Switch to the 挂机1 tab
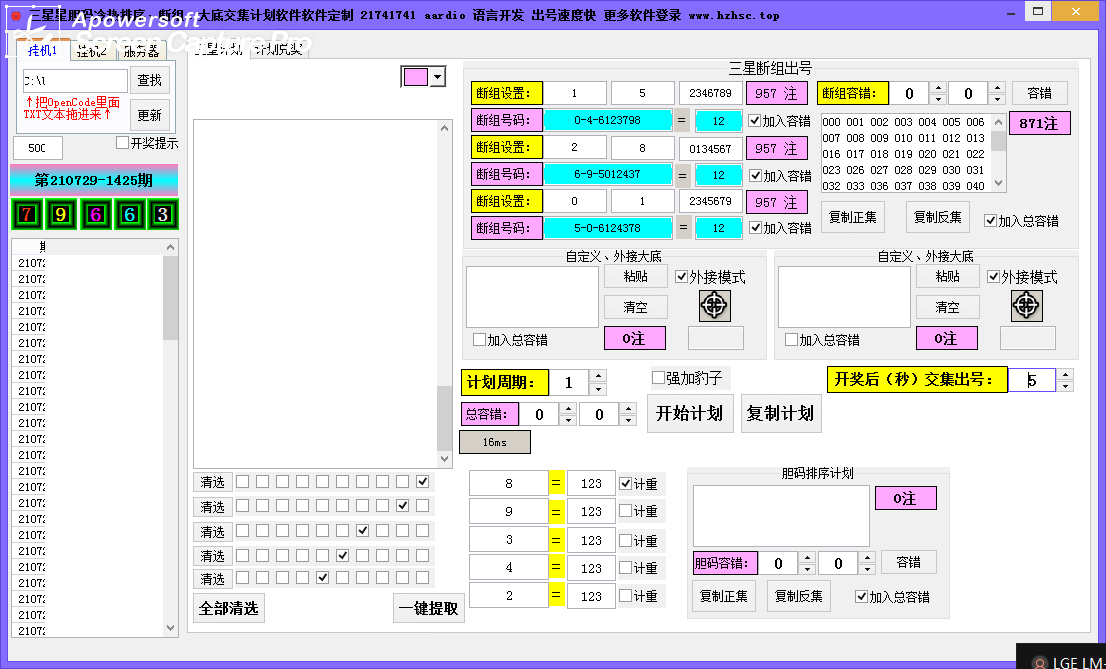 42,50
